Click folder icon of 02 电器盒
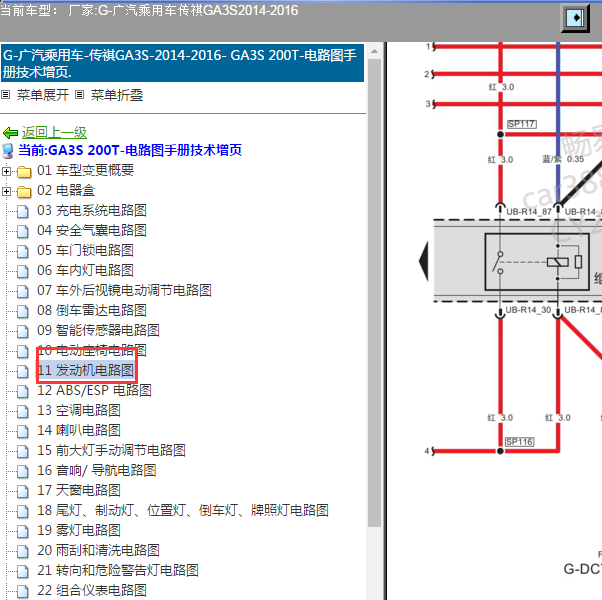The height and width of the screenshot is (600, 602). 24,192
